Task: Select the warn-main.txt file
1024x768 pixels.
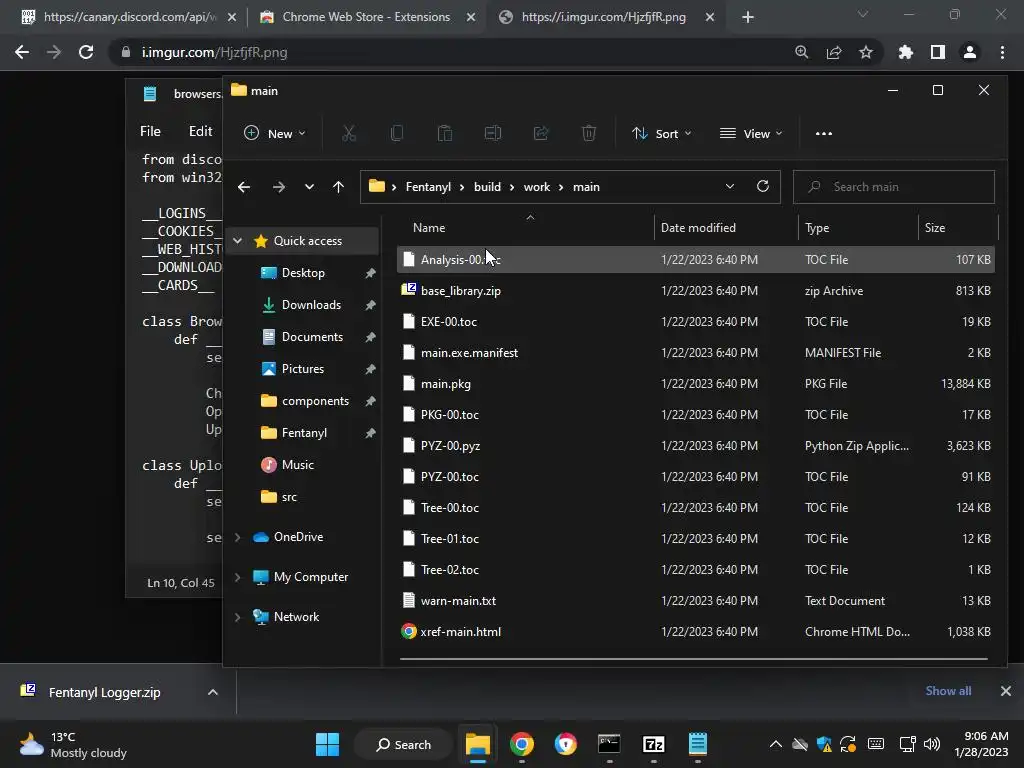Action: (696, 601)
